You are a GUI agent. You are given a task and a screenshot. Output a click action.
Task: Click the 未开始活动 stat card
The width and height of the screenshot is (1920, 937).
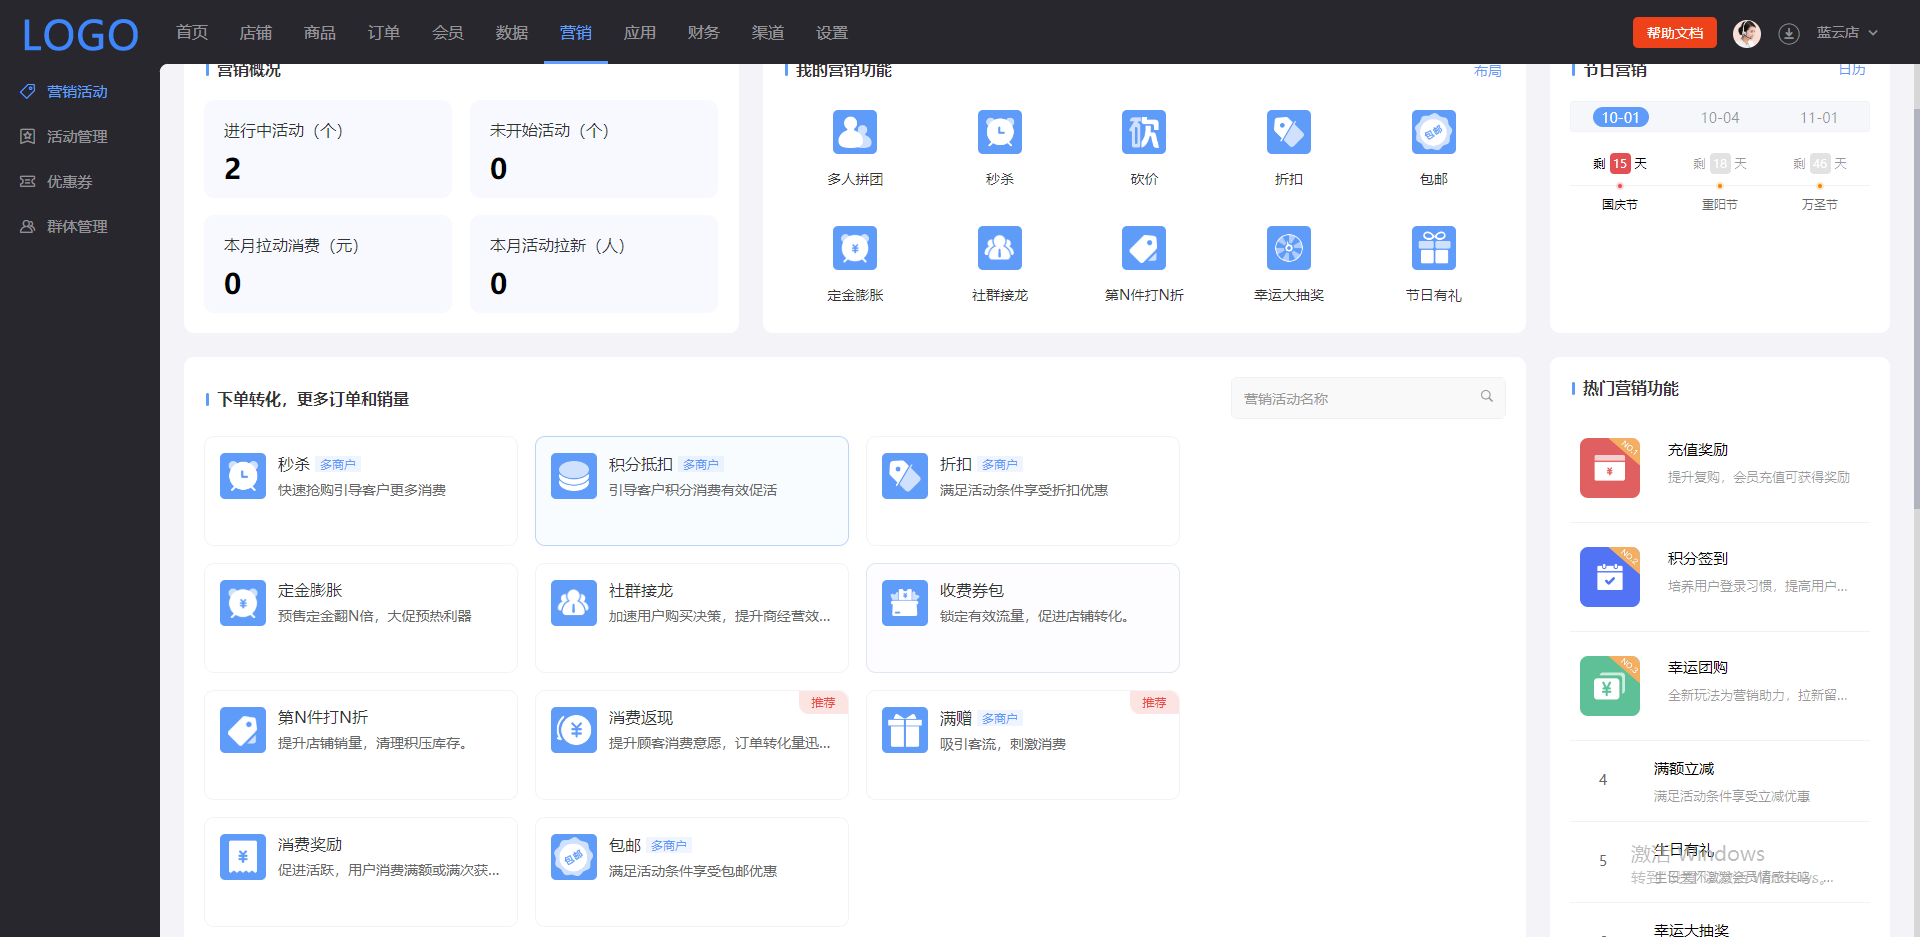point(594,149)
